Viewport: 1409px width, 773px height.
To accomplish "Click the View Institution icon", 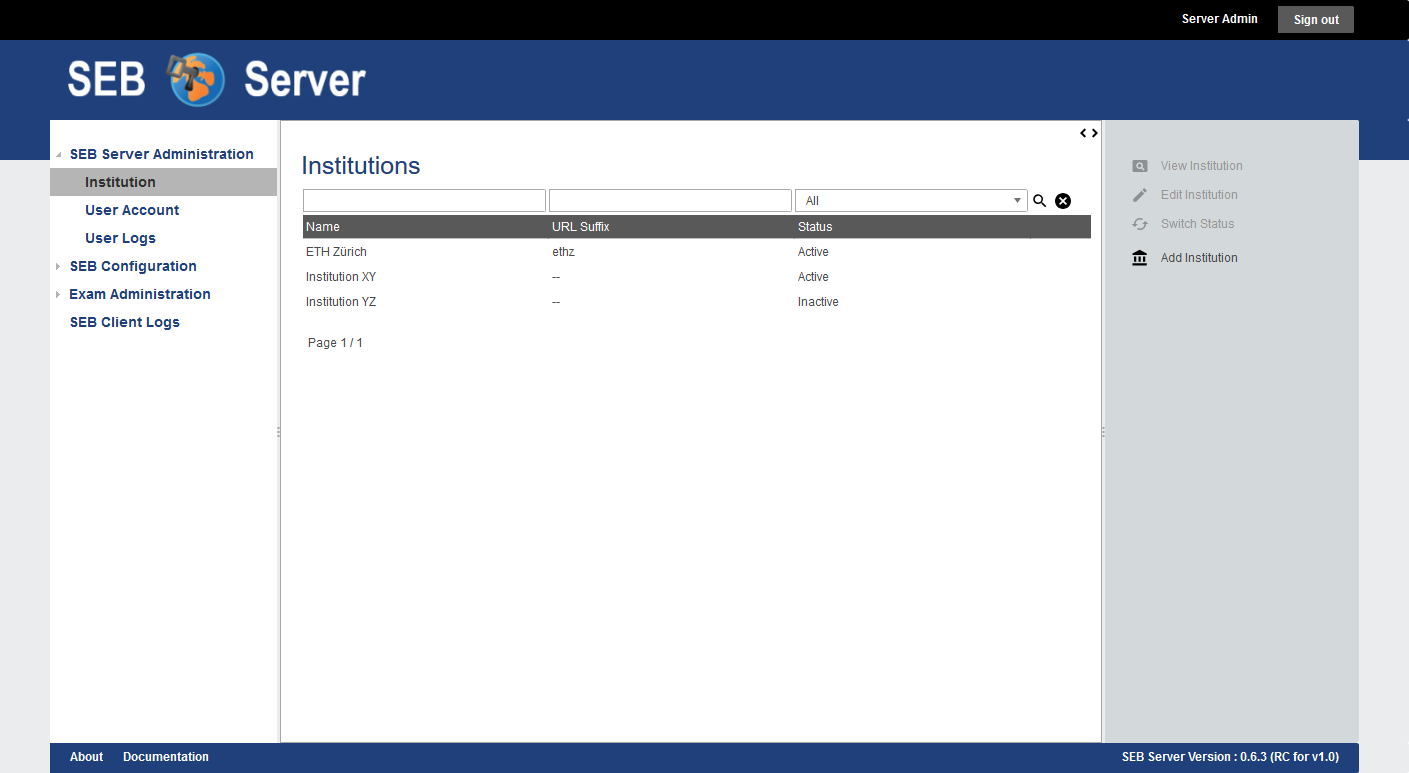I will click(1140, 166).
